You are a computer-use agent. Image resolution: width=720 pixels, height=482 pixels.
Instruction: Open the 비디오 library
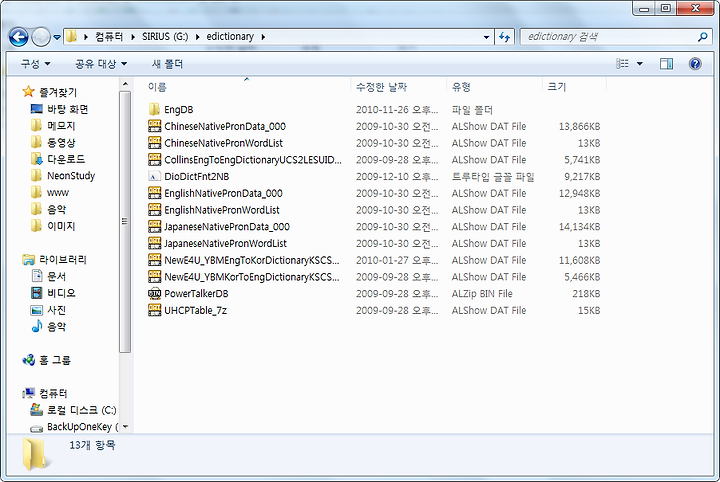(x=61, y=293)
